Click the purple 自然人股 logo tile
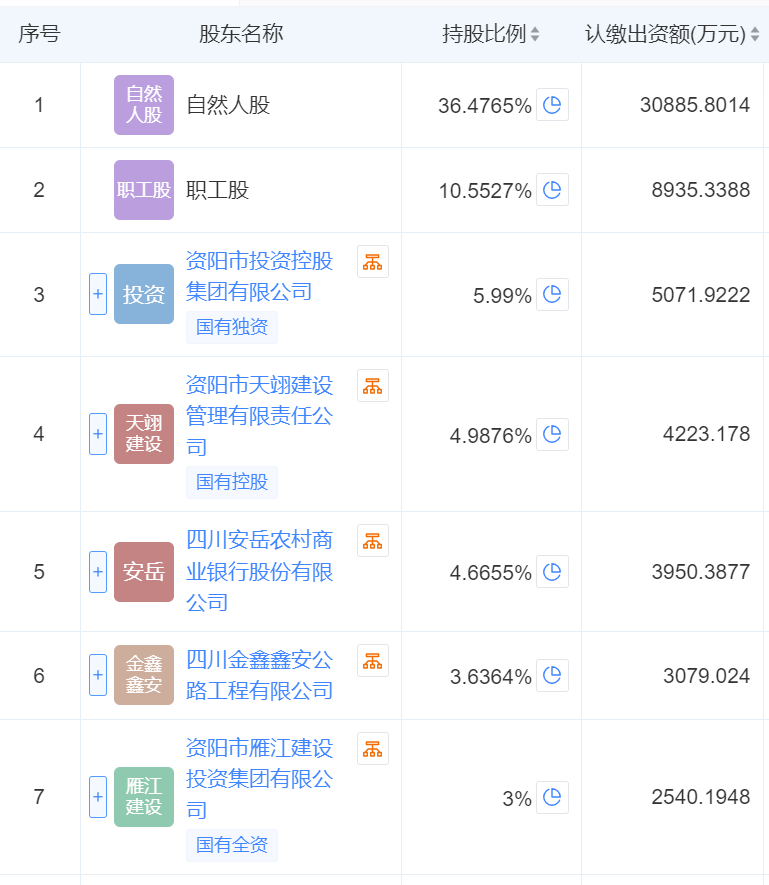769x885 pixels. pyautogui.click(x=144, y=105)
